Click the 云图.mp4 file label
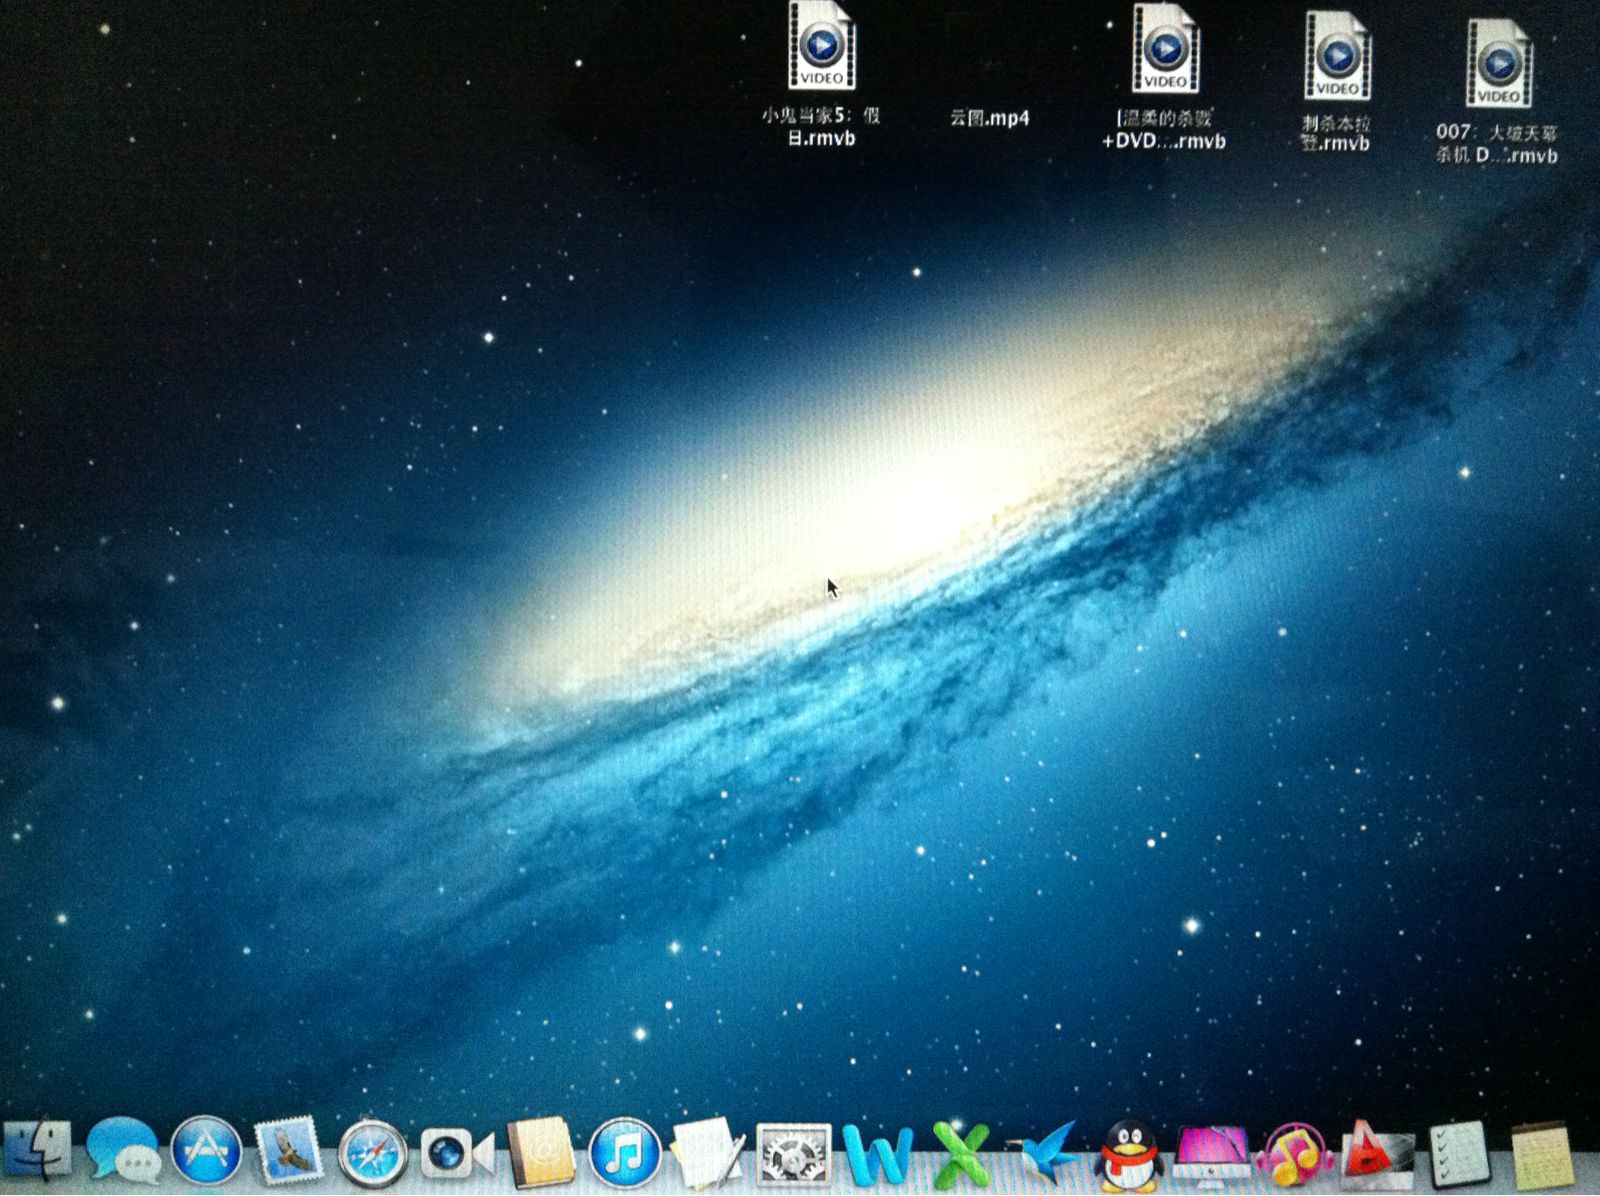The image size is (1600, 1196). coord(989,118)
